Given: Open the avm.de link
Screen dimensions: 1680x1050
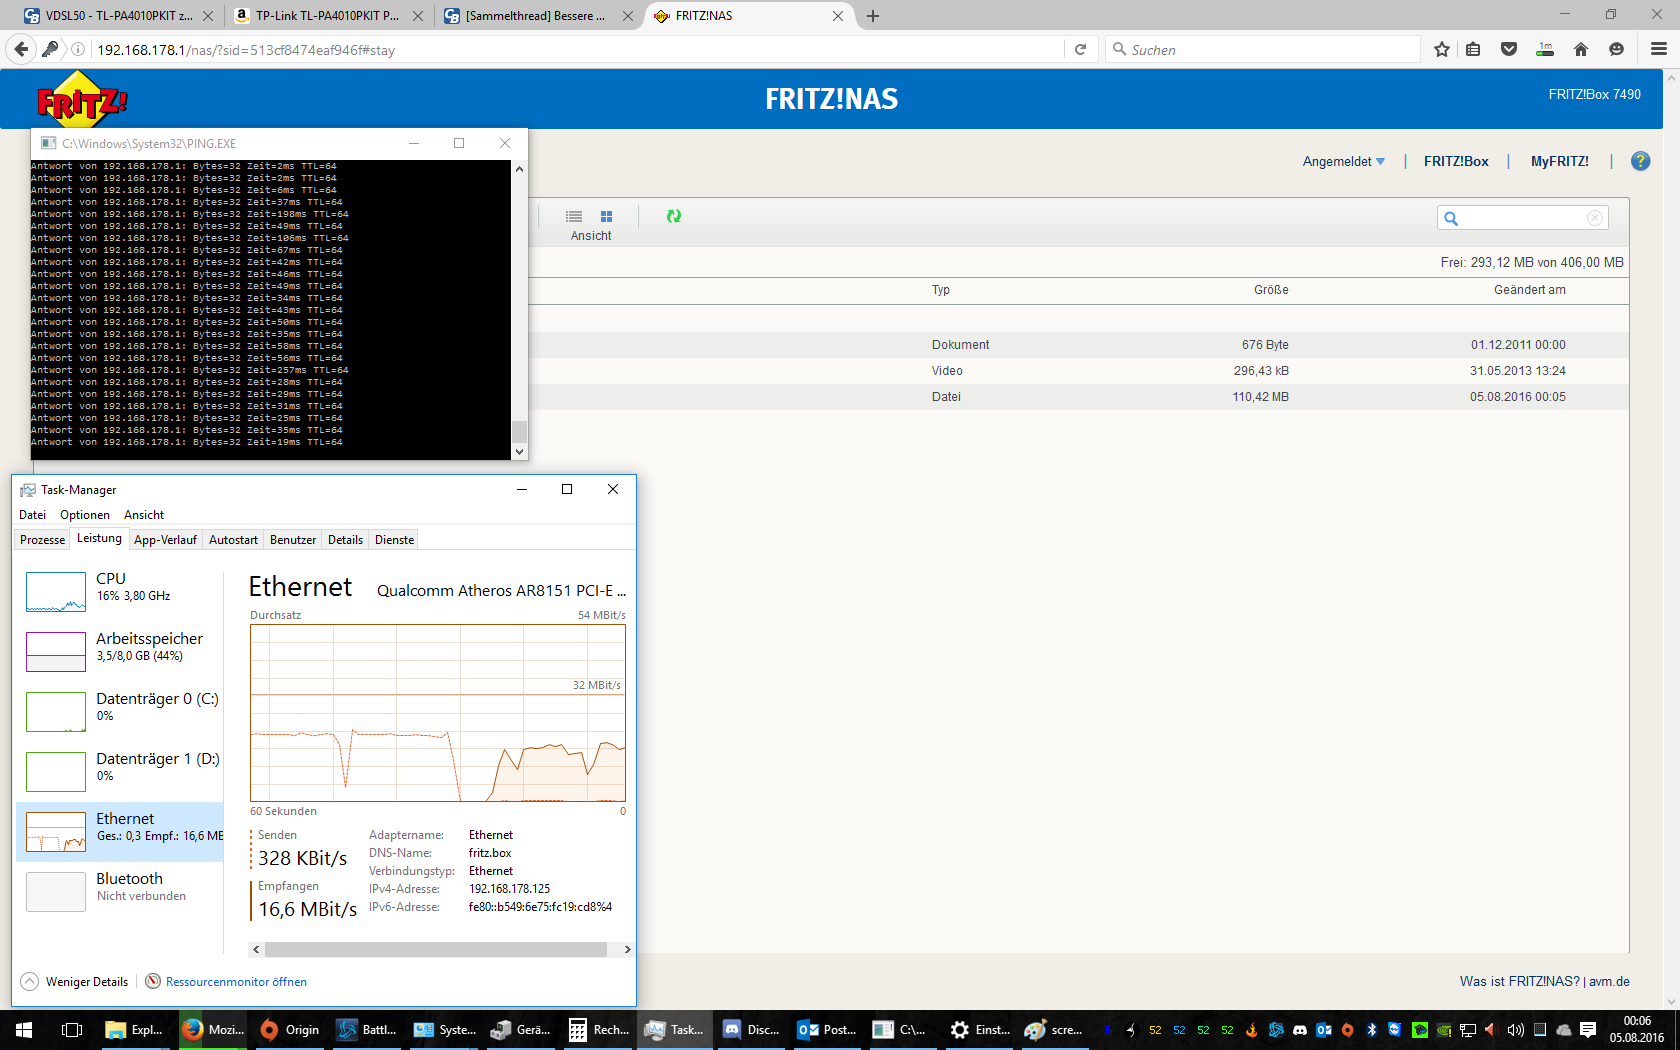Looking at the screenshot, I should [x=1609, y=981].
